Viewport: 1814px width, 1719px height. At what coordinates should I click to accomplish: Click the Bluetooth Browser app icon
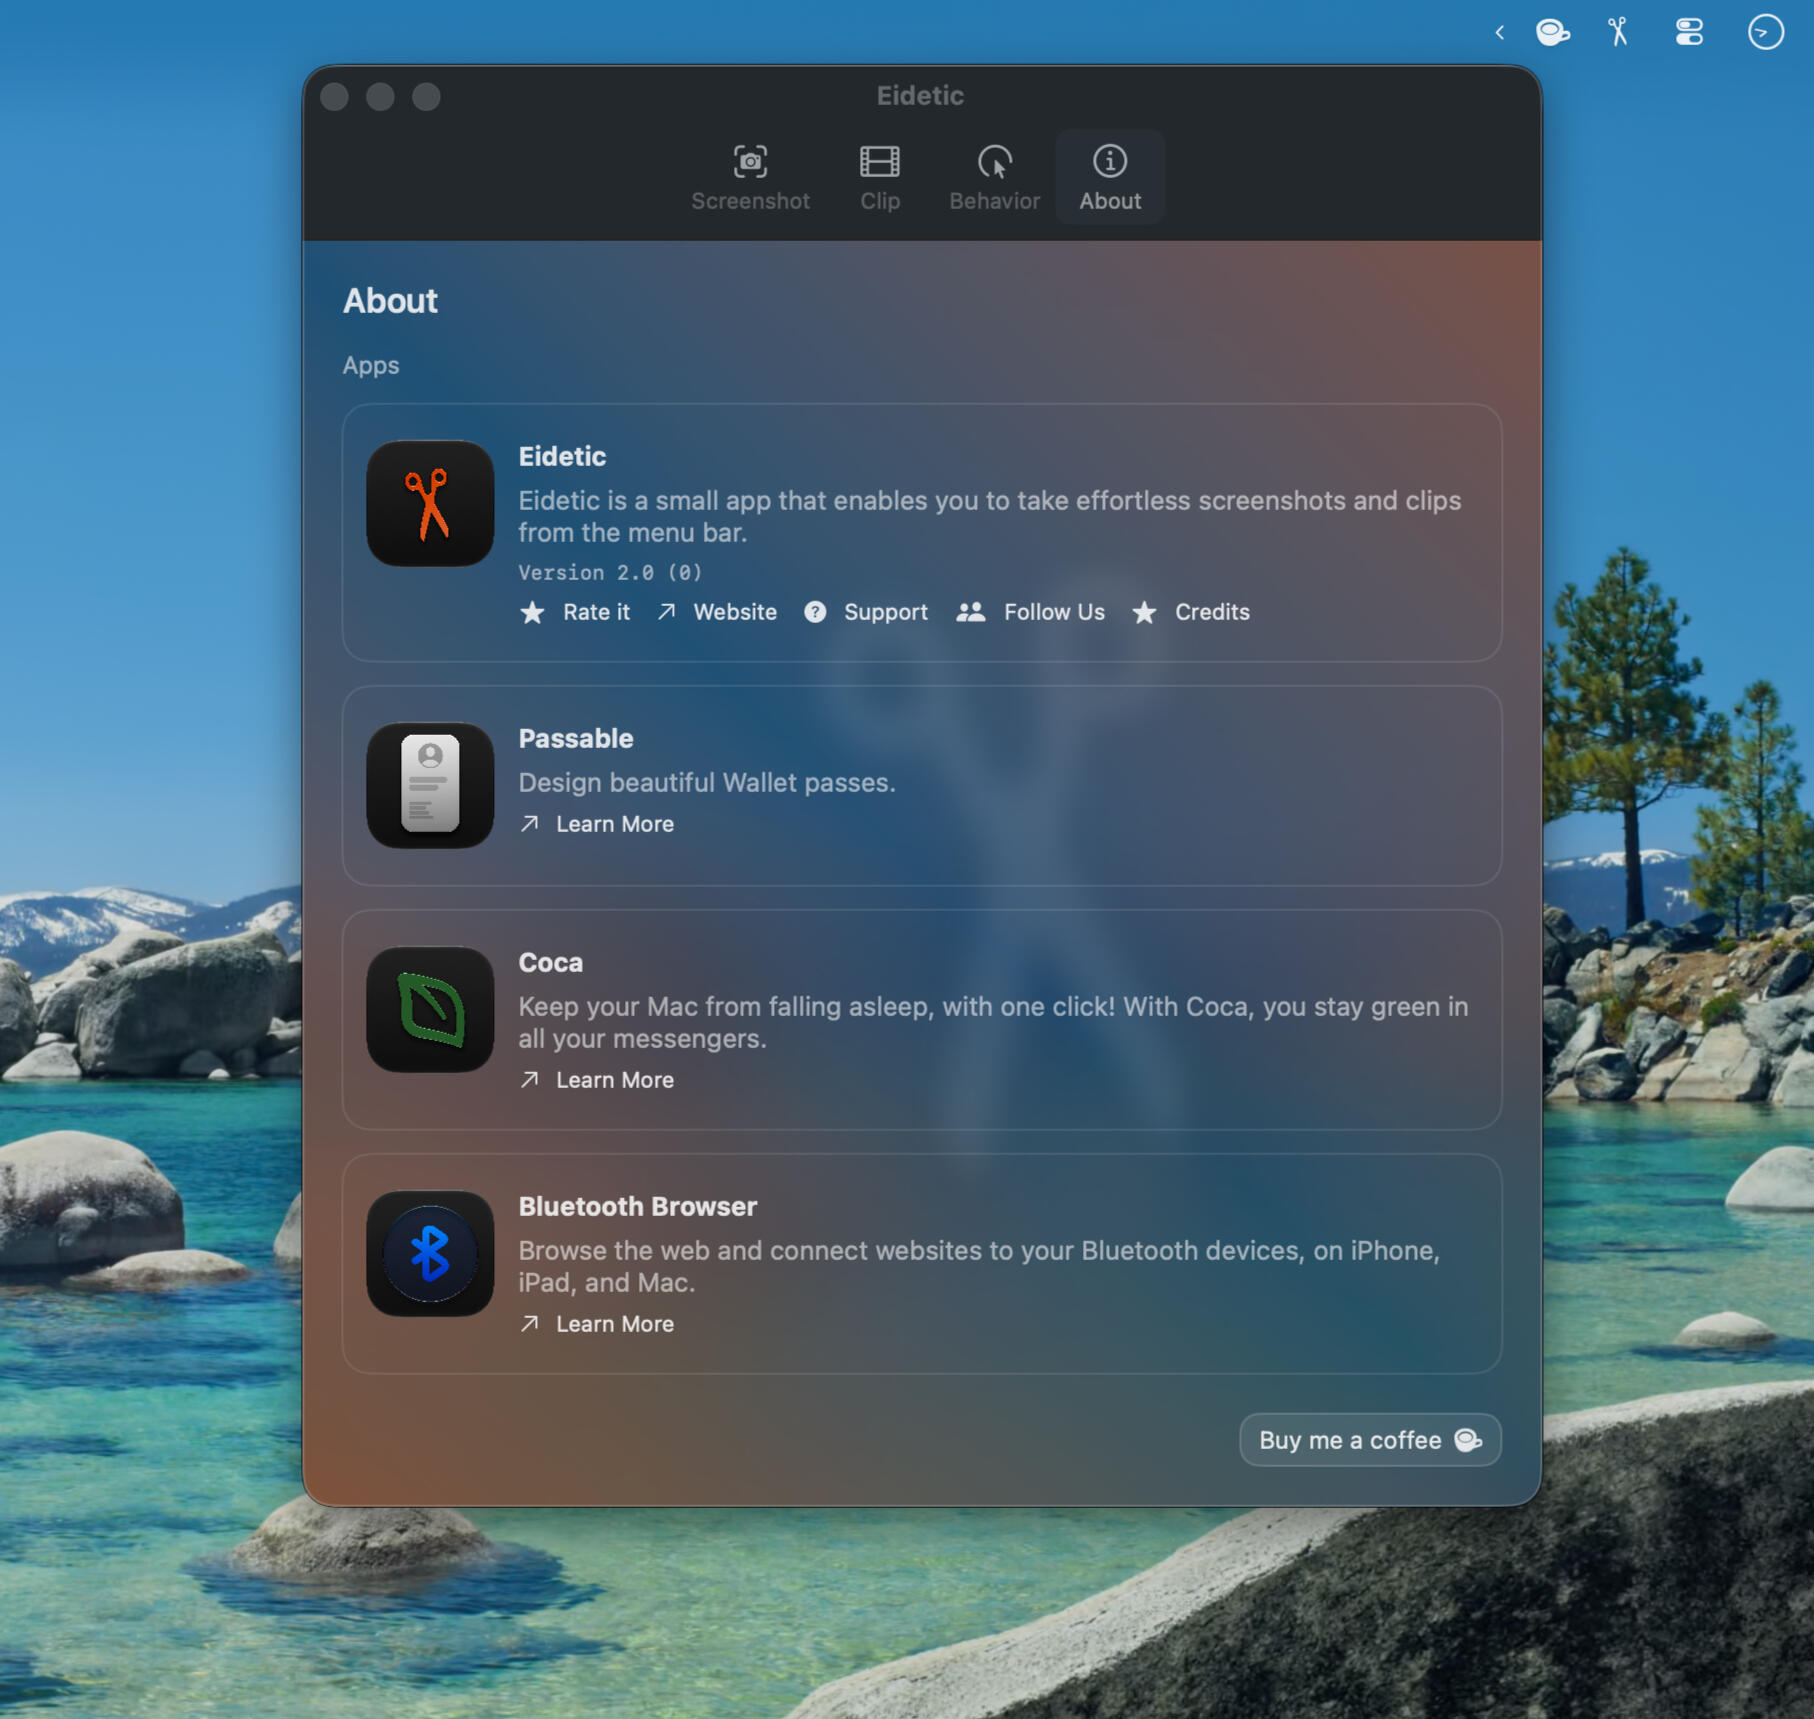(x=430, y=1253)
